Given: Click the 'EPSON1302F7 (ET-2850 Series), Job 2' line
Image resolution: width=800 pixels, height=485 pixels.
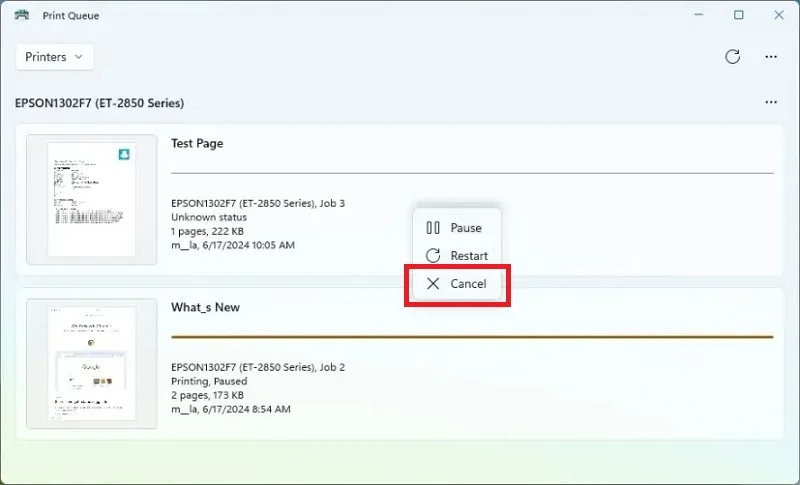Looking at the screenshot, I should click(x=258, y=367).
